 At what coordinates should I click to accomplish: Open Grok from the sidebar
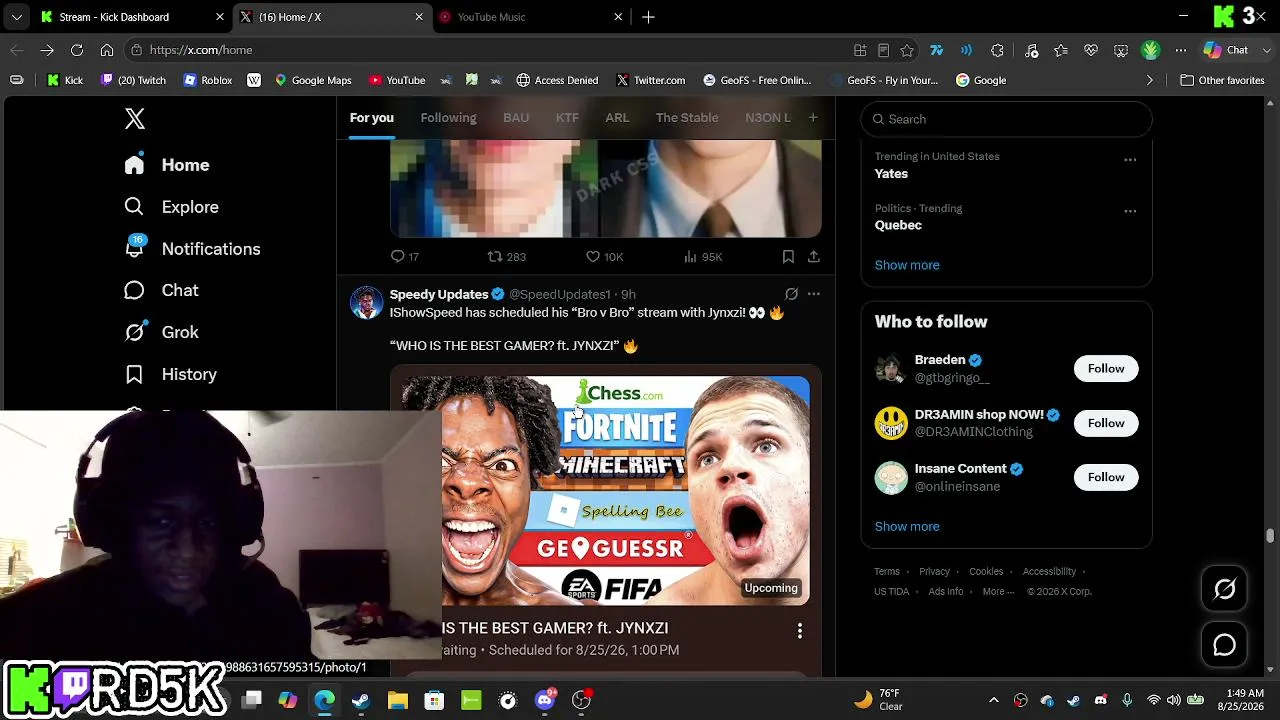point(161,332)
